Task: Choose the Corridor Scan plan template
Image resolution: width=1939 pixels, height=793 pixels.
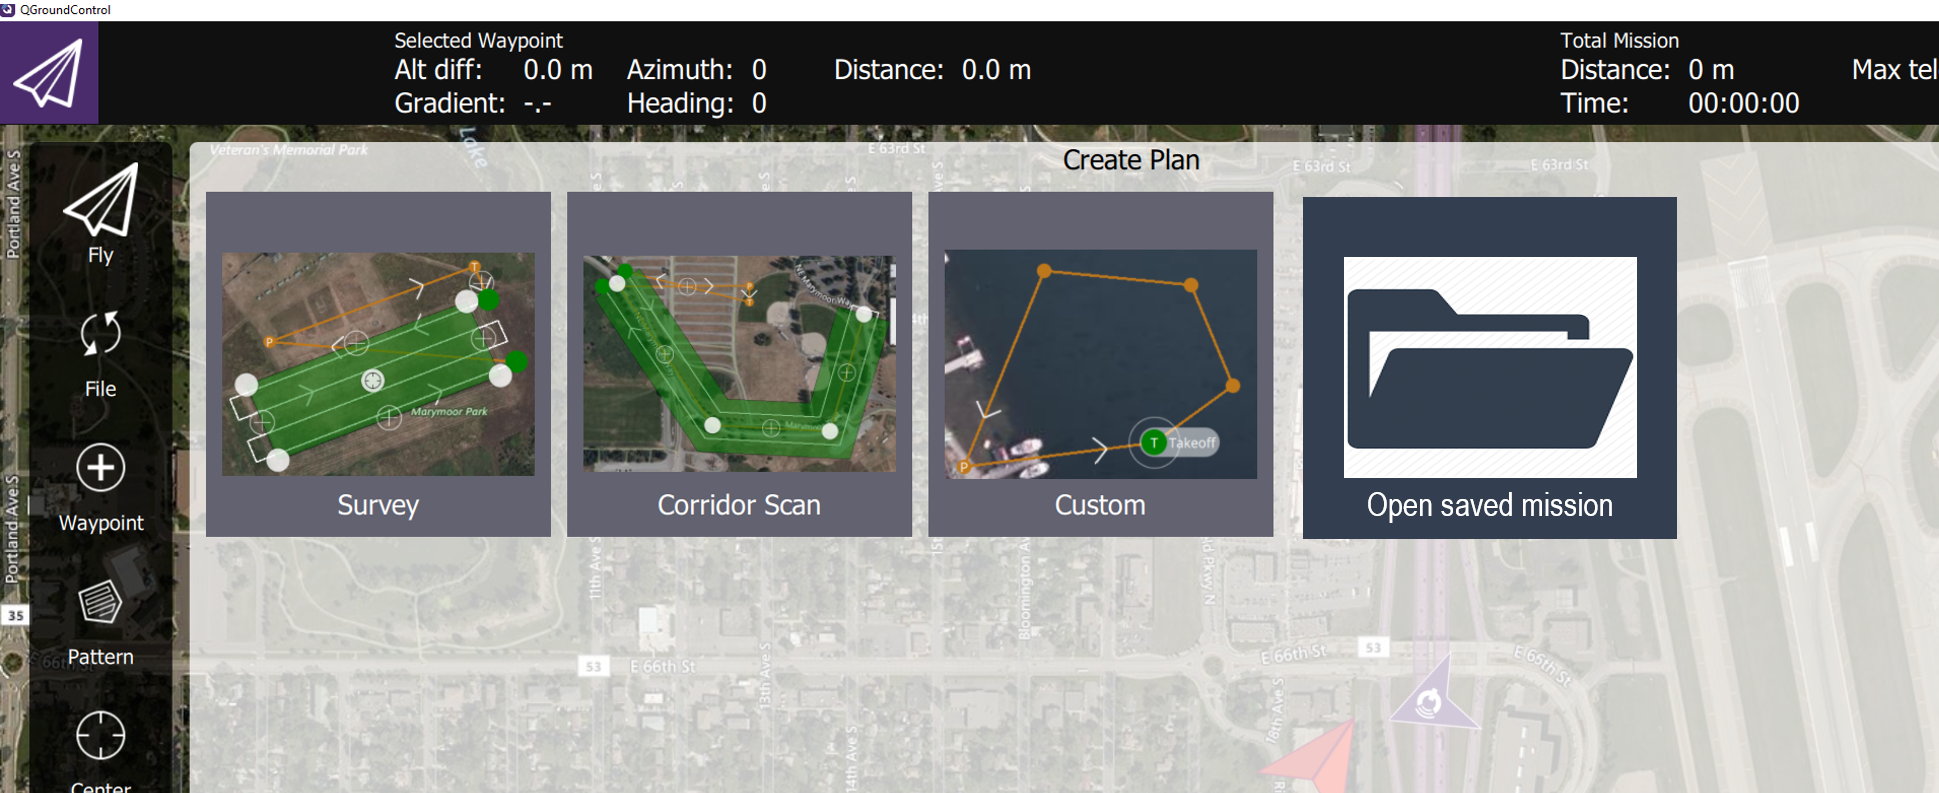Action: 739,364
